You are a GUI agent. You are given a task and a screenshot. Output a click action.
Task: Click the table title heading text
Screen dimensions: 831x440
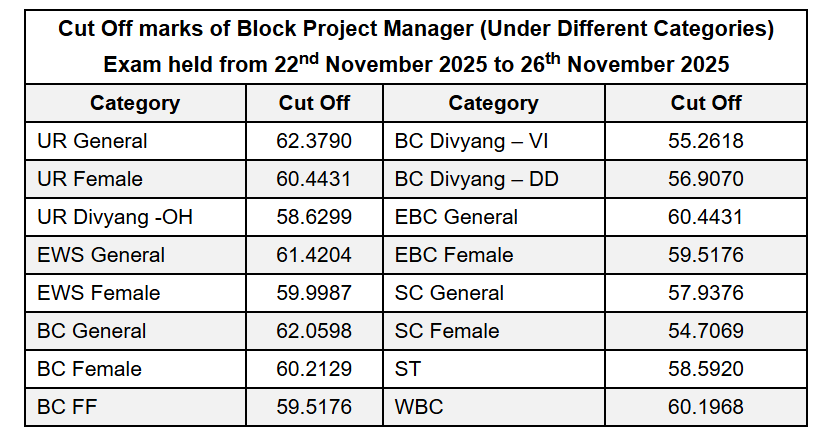point(416,30)
